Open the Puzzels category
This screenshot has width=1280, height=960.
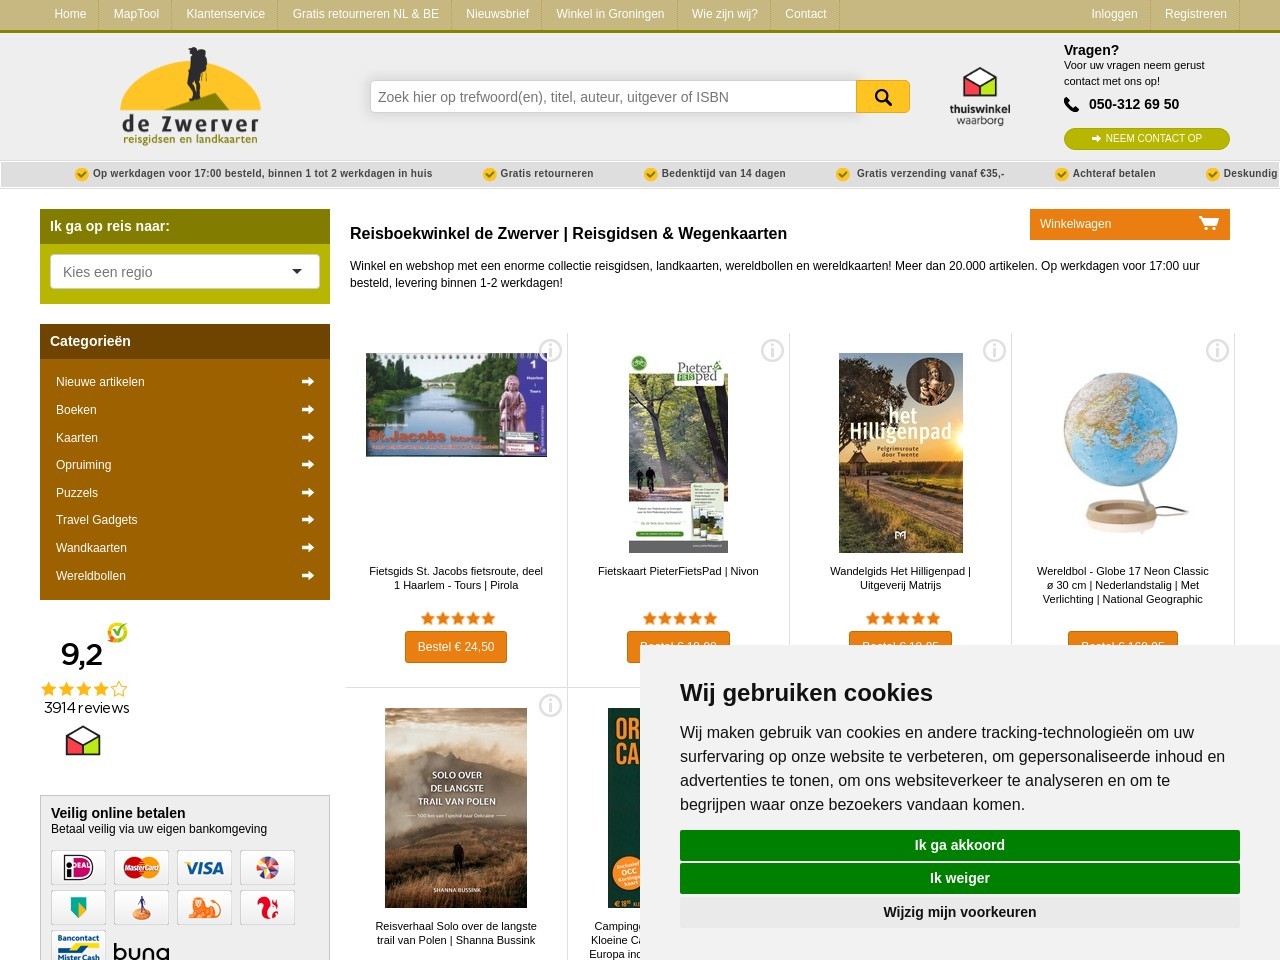77,492
